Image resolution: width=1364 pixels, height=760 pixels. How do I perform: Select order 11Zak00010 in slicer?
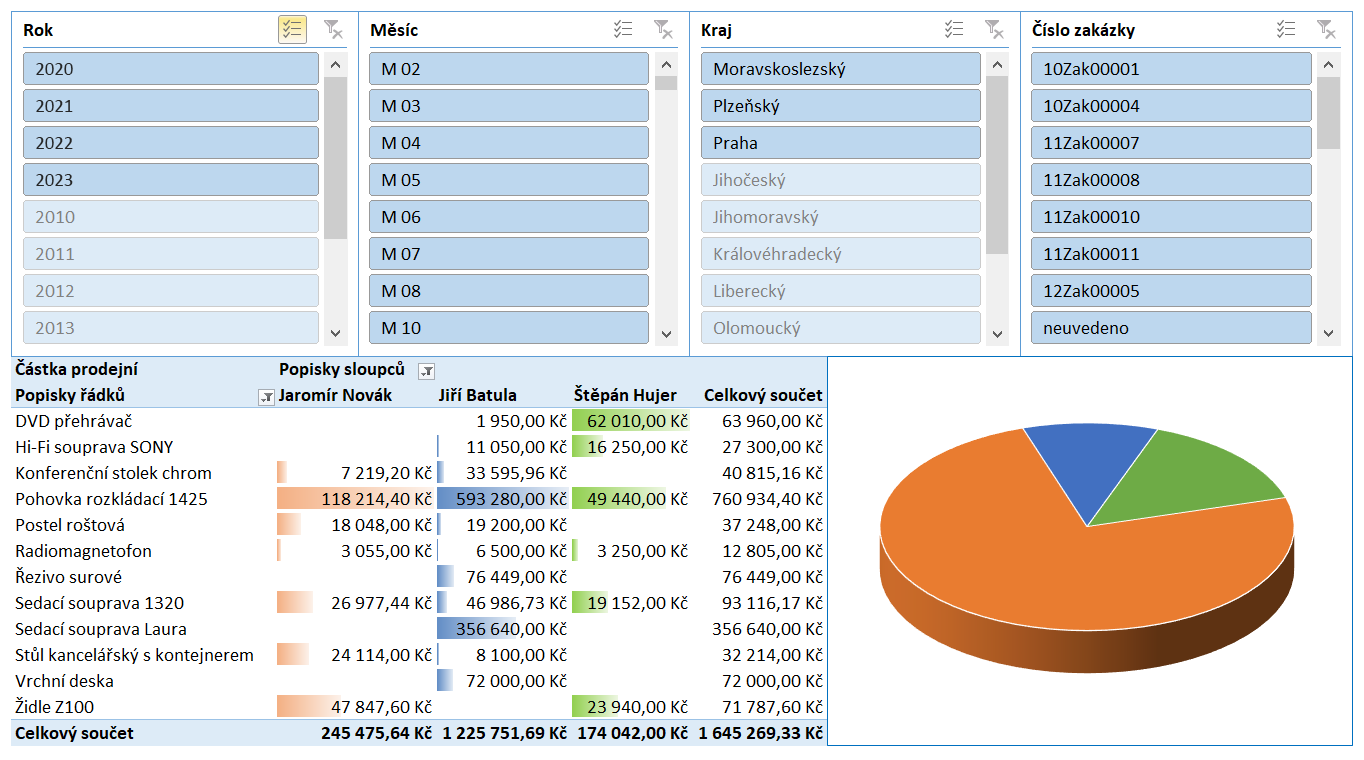[1171, 217]
